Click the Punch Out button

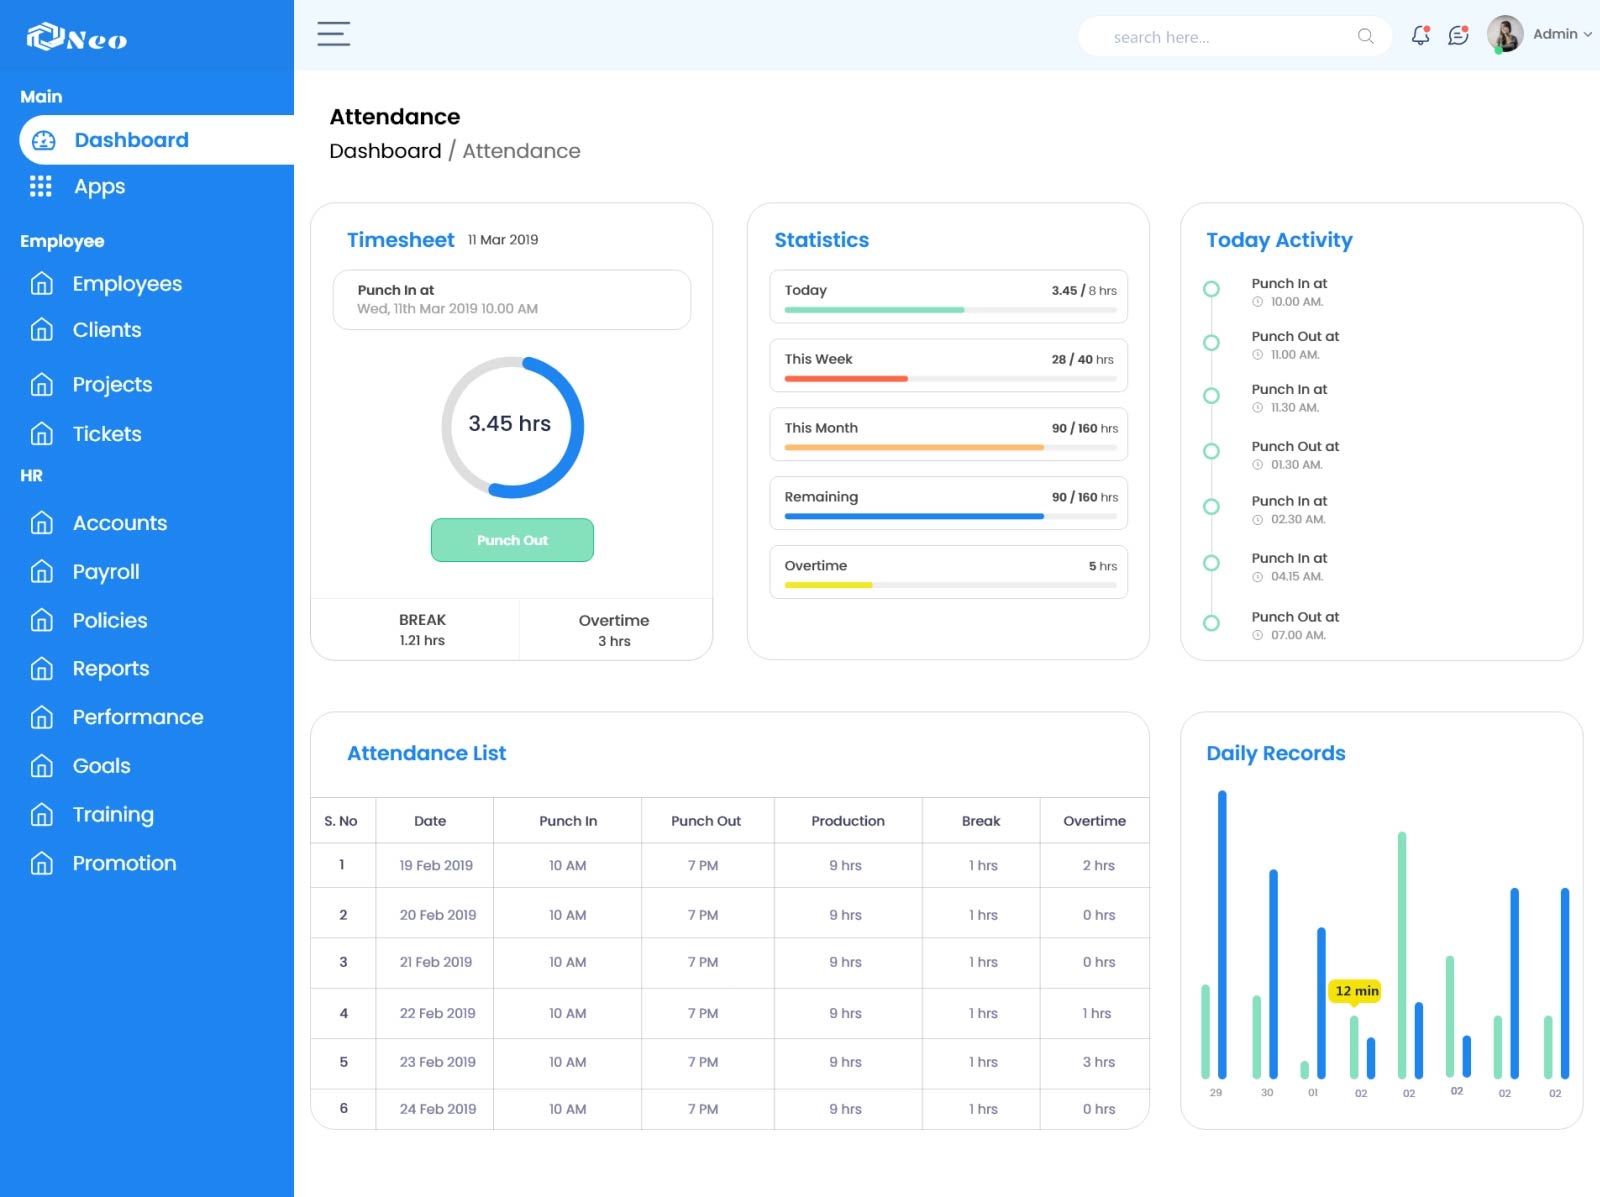512,540
